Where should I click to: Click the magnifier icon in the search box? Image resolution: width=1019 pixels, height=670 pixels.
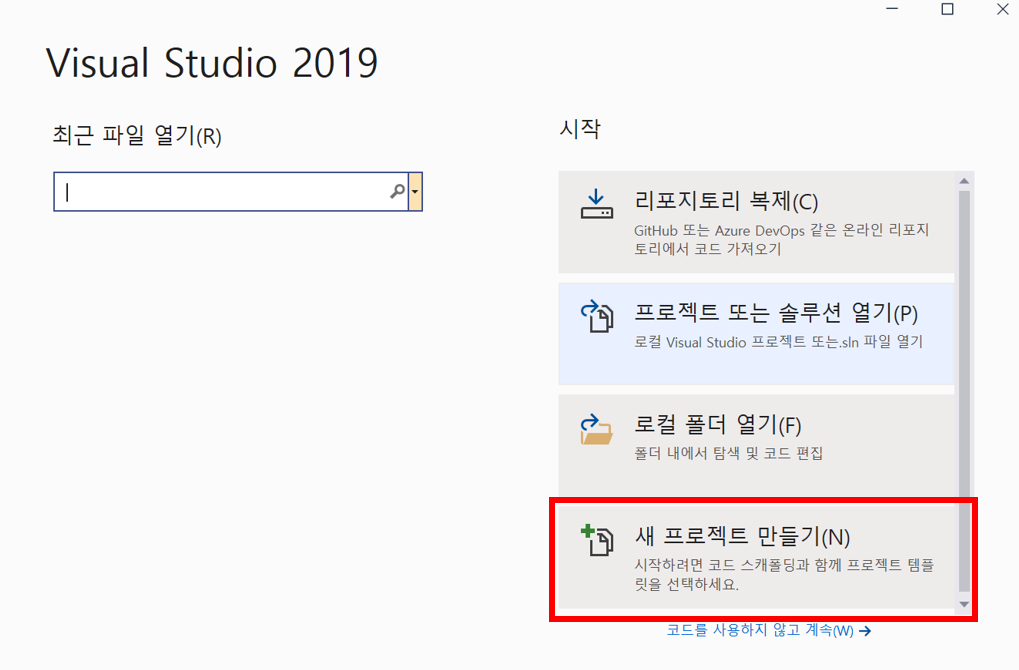(397, 191)
